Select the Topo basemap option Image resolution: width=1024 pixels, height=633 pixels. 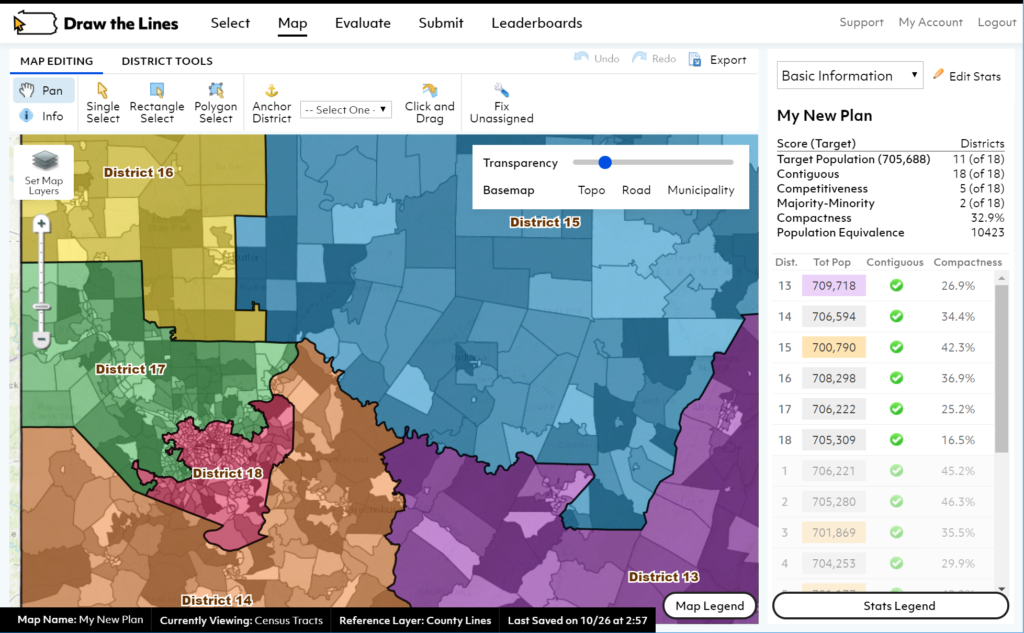click(x=591, y=190)
